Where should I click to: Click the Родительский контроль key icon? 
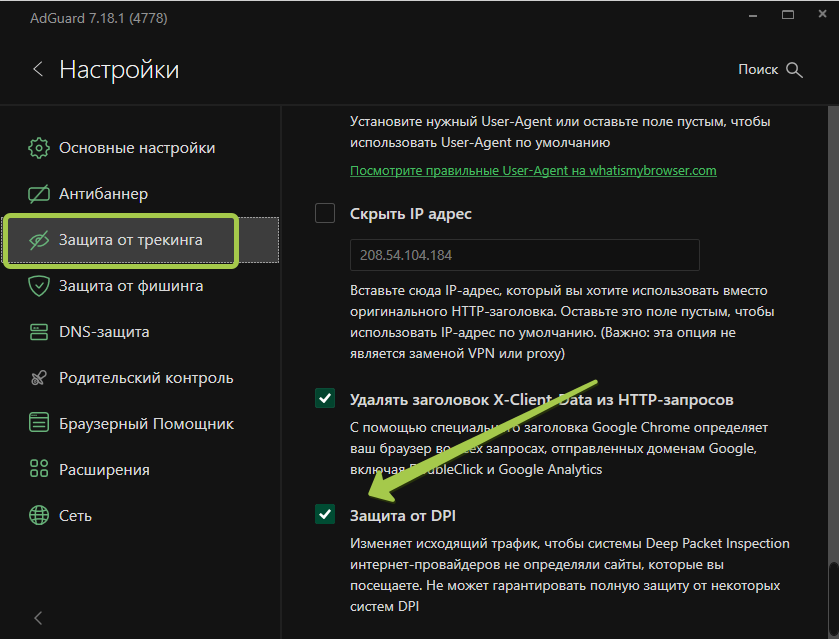(38, 377)
